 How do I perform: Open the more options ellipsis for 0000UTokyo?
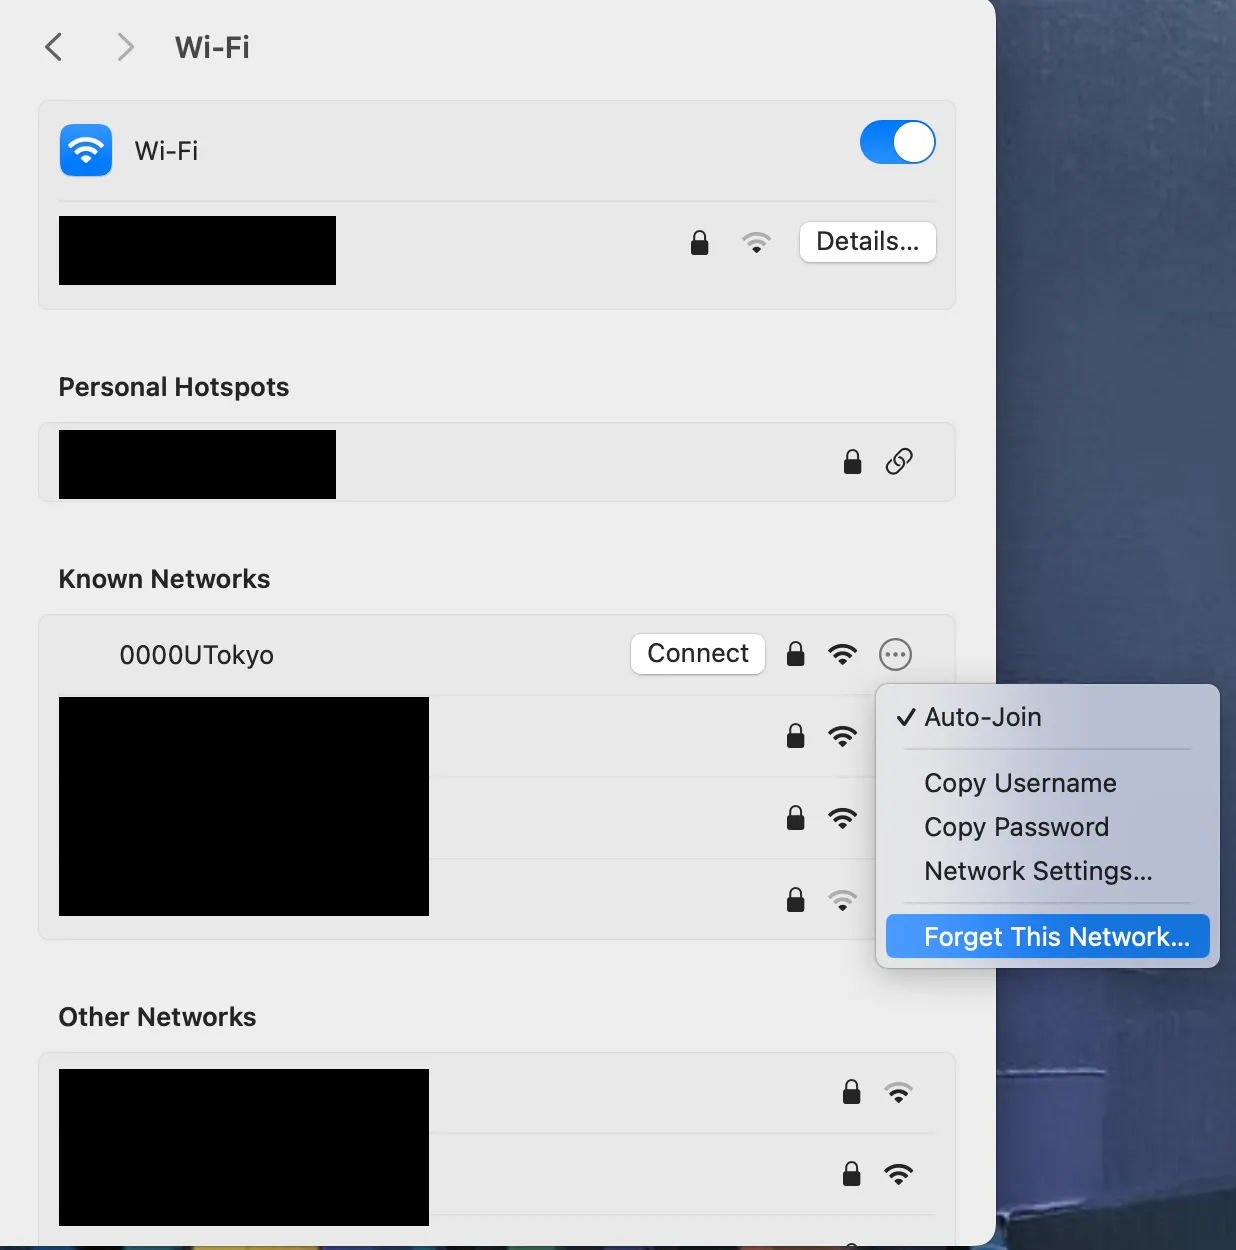pos(895,655)
